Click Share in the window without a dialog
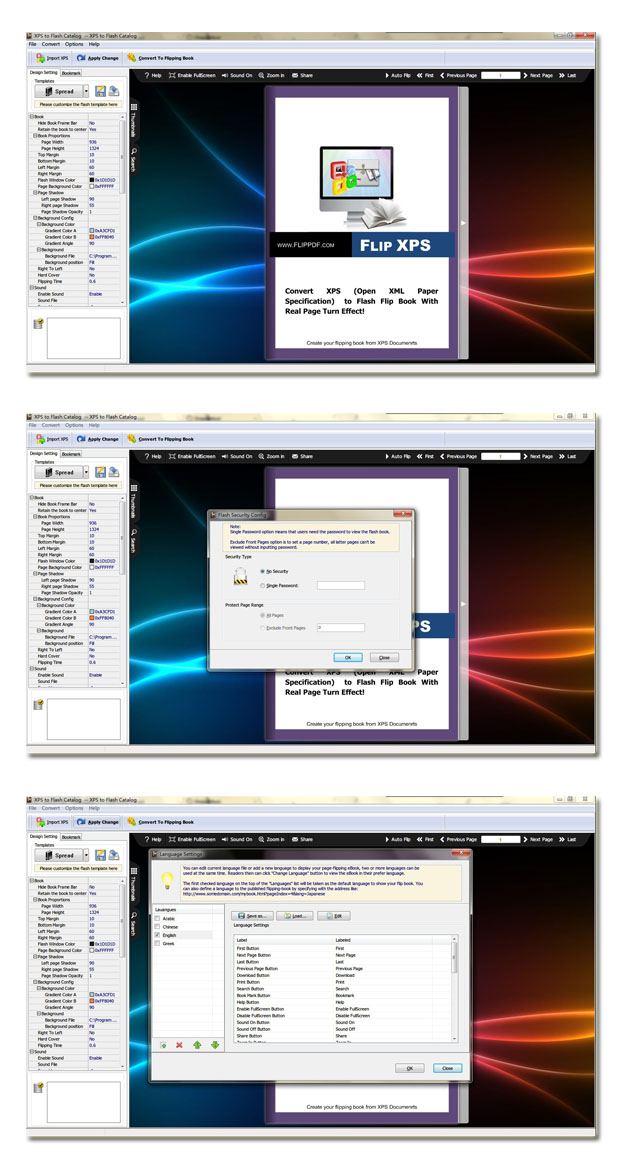Screen dimensions: 620x1170 (302, 75)
